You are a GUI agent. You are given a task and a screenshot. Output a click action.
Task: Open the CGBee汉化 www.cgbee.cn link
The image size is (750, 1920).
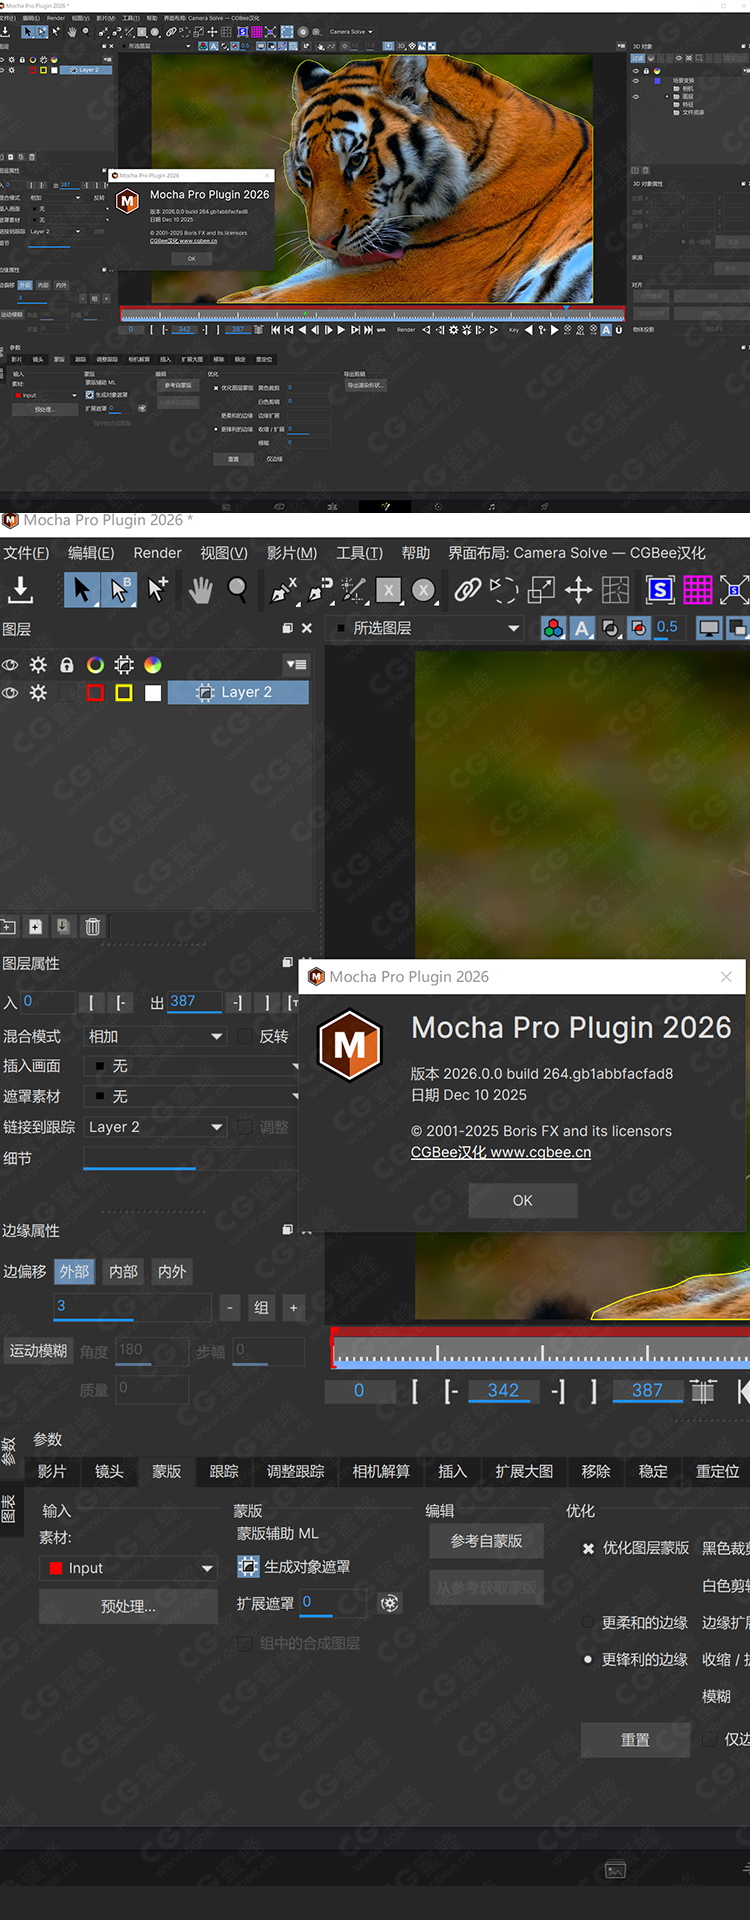point(501,1152)
